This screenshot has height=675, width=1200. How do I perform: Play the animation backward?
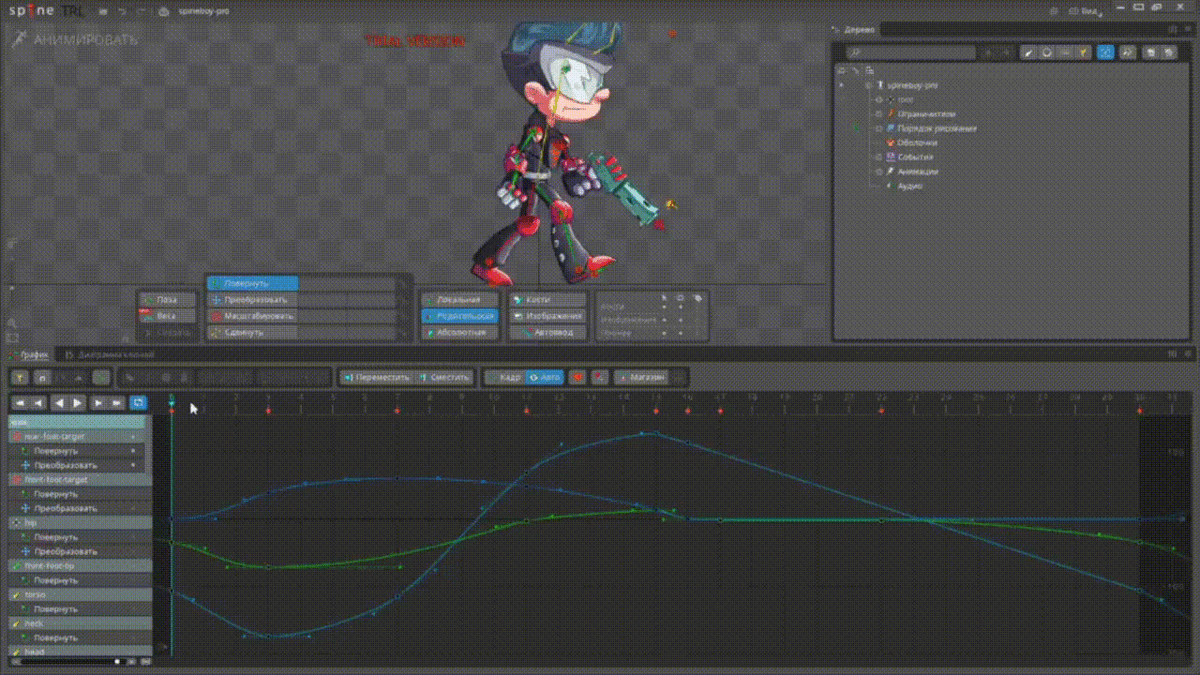click(59, 402)
